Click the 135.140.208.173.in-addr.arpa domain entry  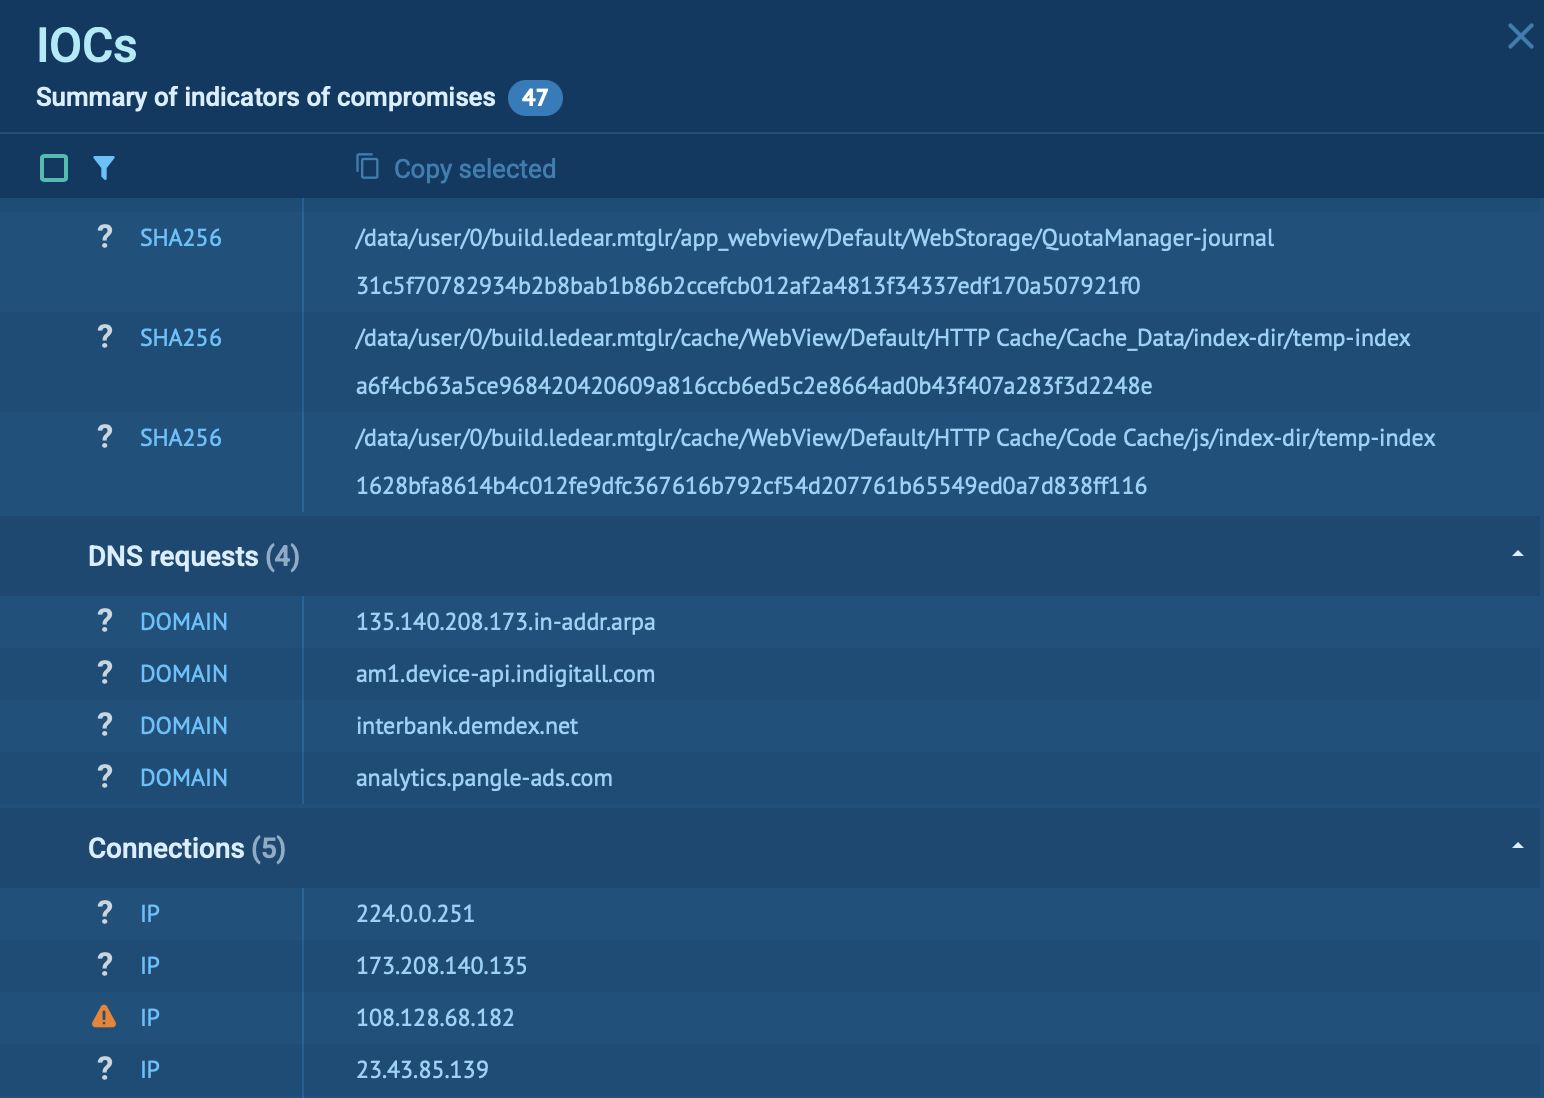click(505, 622)
